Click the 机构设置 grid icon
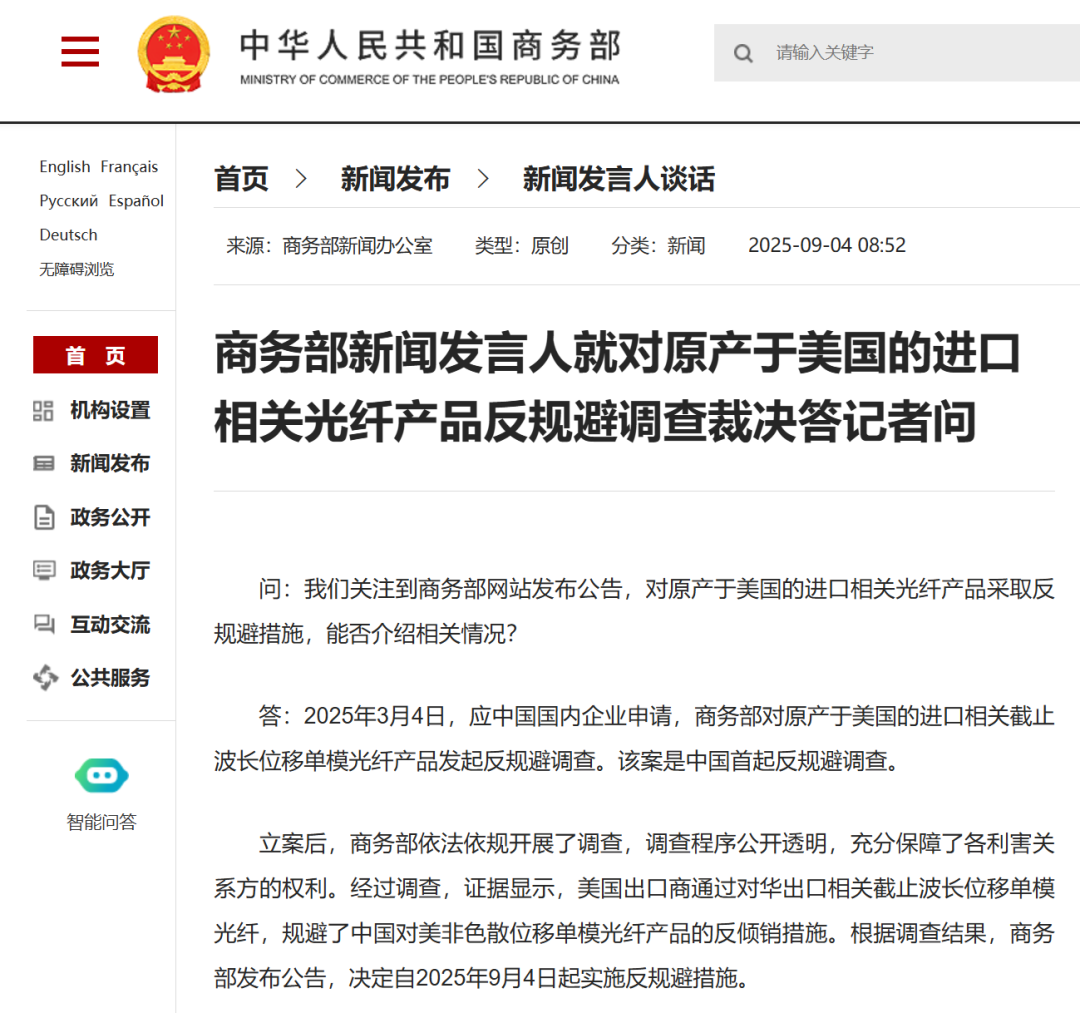 [44, 411]
